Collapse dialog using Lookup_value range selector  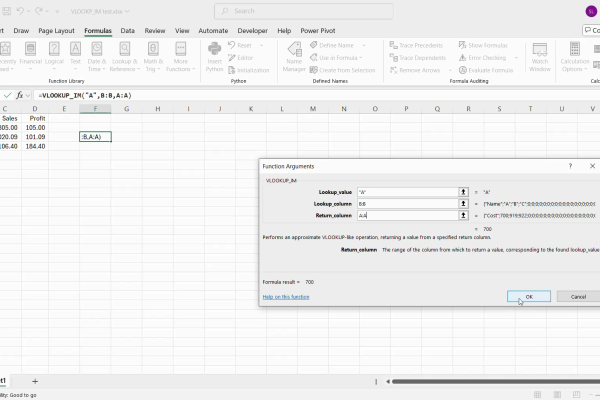(463, 191)
